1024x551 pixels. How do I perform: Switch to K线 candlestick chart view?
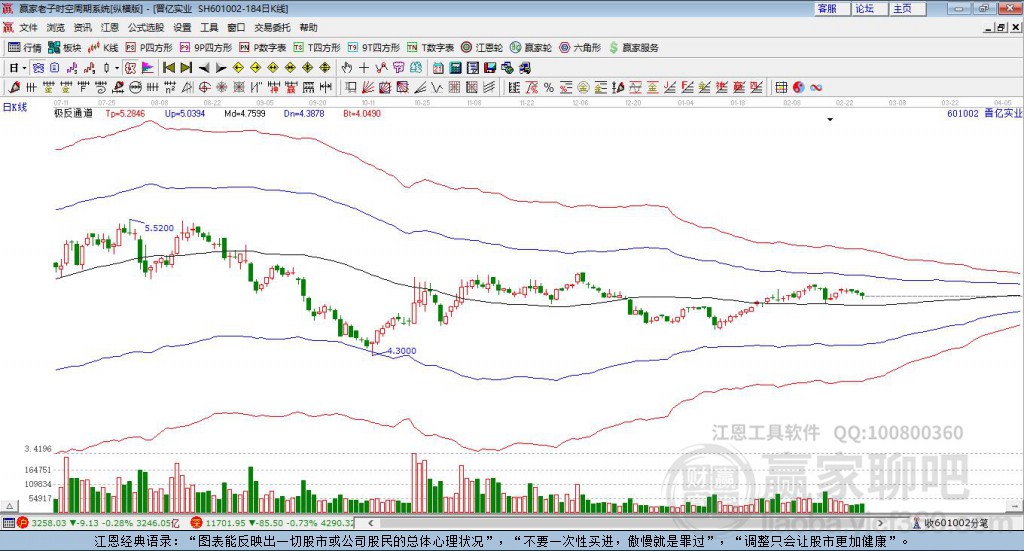104,47
